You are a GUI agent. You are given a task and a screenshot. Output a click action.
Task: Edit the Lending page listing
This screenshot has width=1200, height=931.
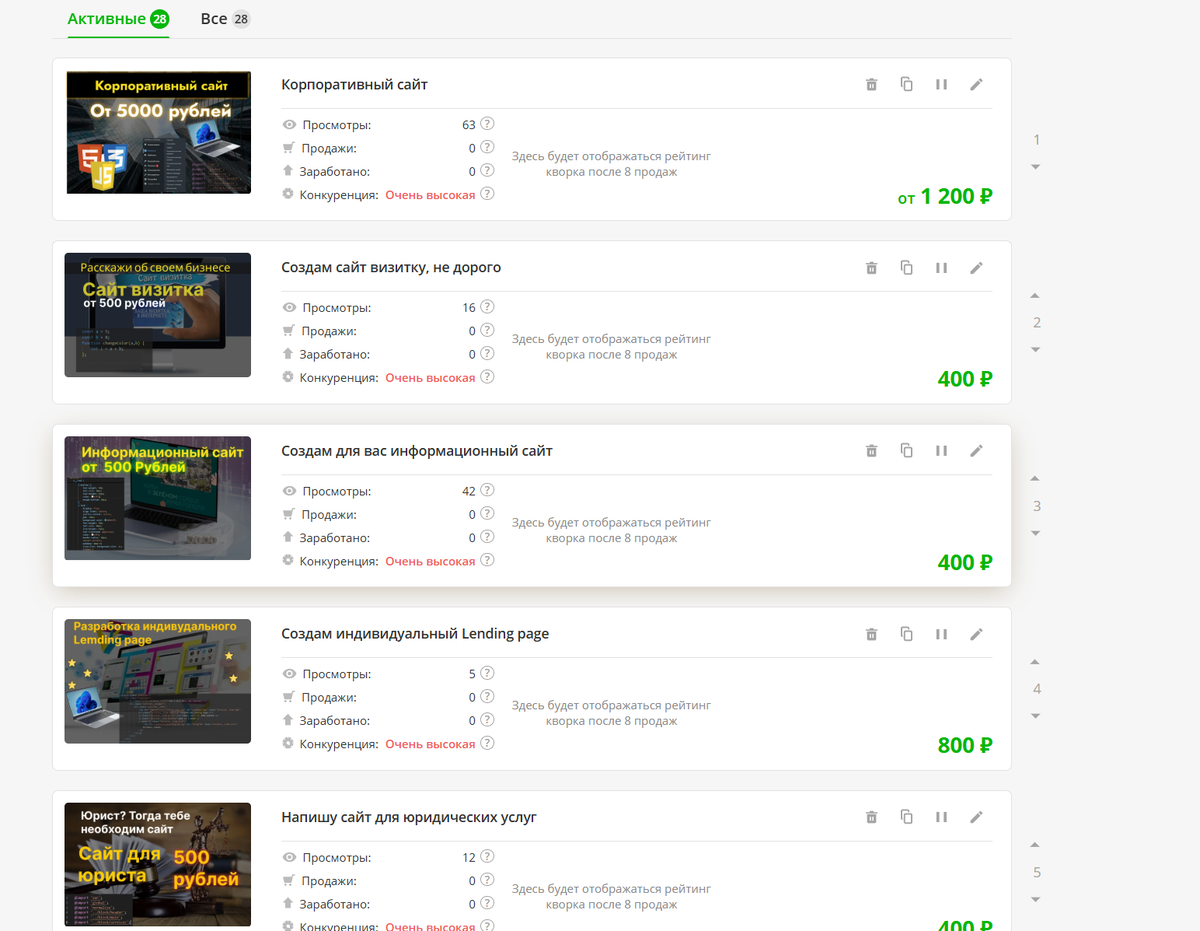coord(977,633)
